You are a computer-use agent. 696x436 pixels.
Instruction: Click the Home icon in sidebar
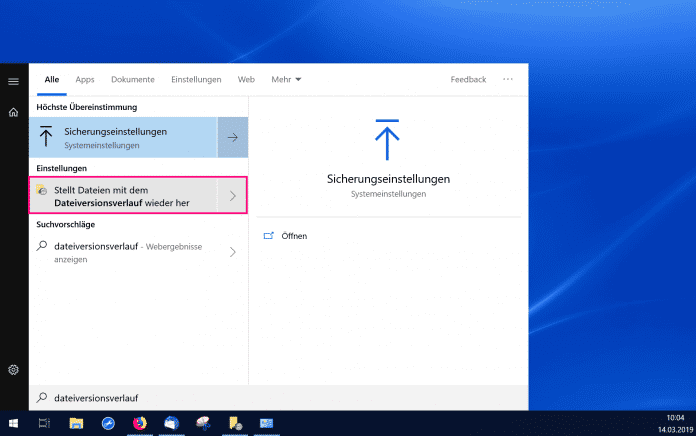coord(13,112)
